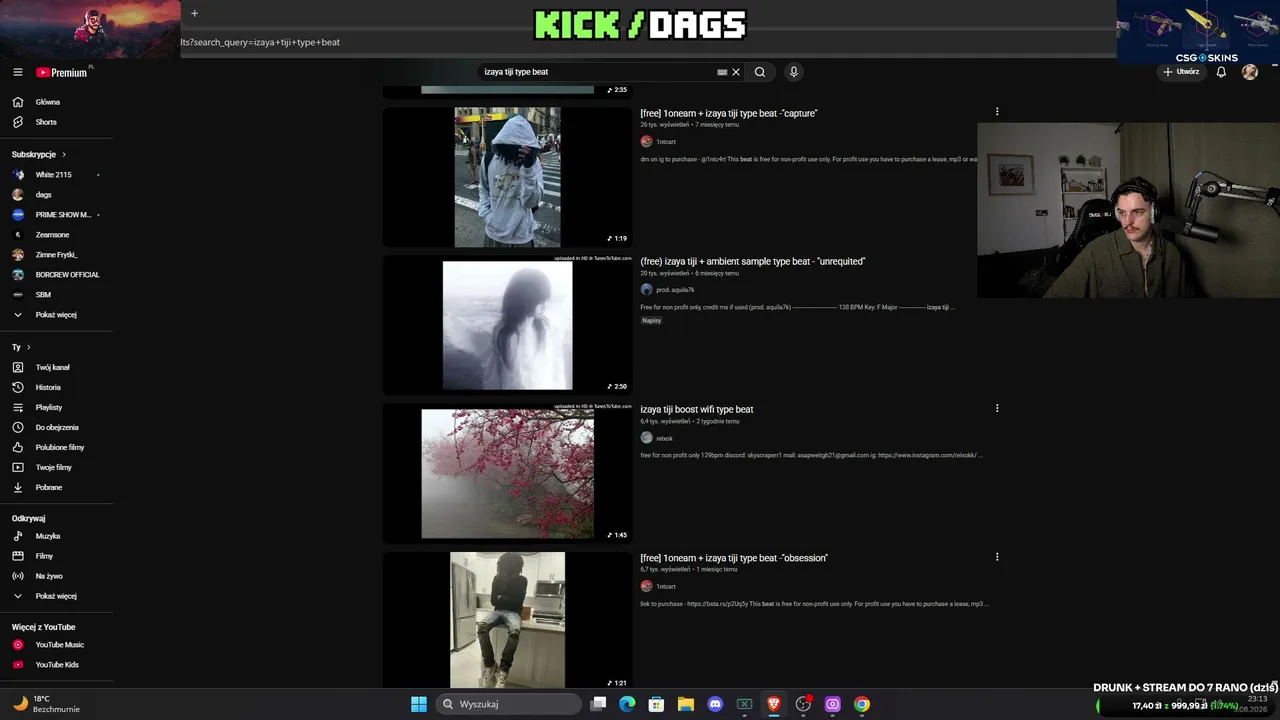1280x720 pixels.
Task: Open Playlisty in sidebar
Action: click(48, 407)
